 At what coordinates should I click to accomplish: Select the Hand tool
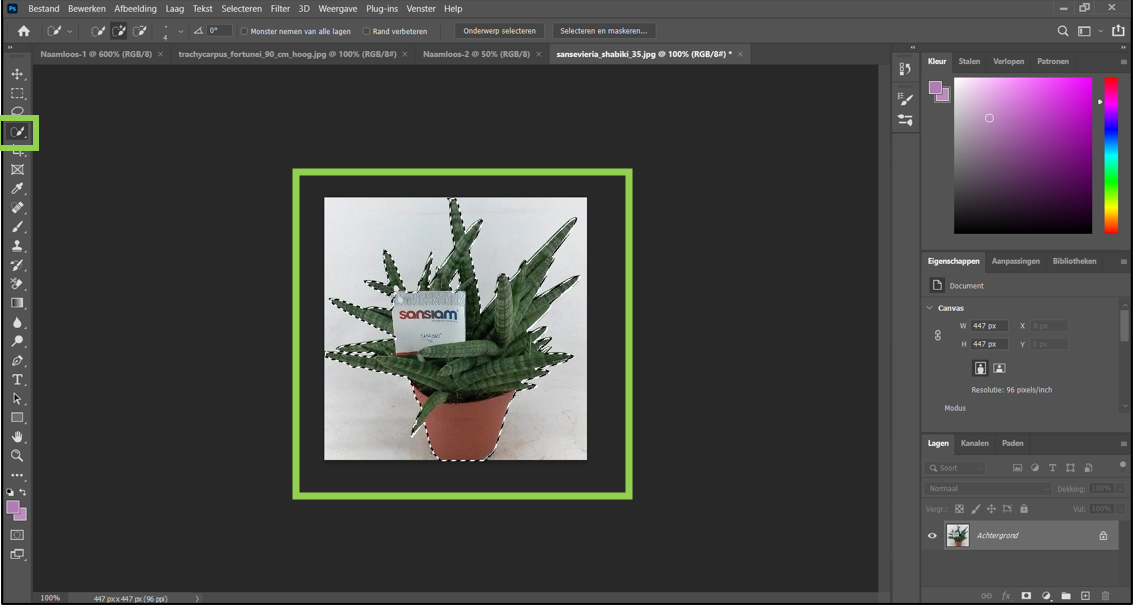pos(17,437)
